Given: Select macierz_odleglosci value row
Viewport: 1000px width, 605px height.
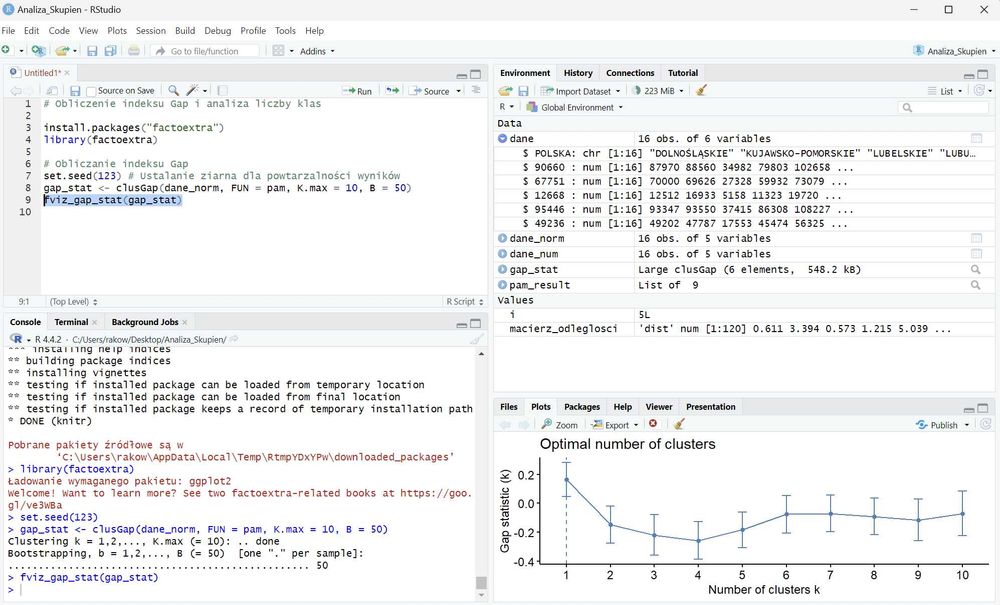Looking at the screenshot, I should 744,329.
